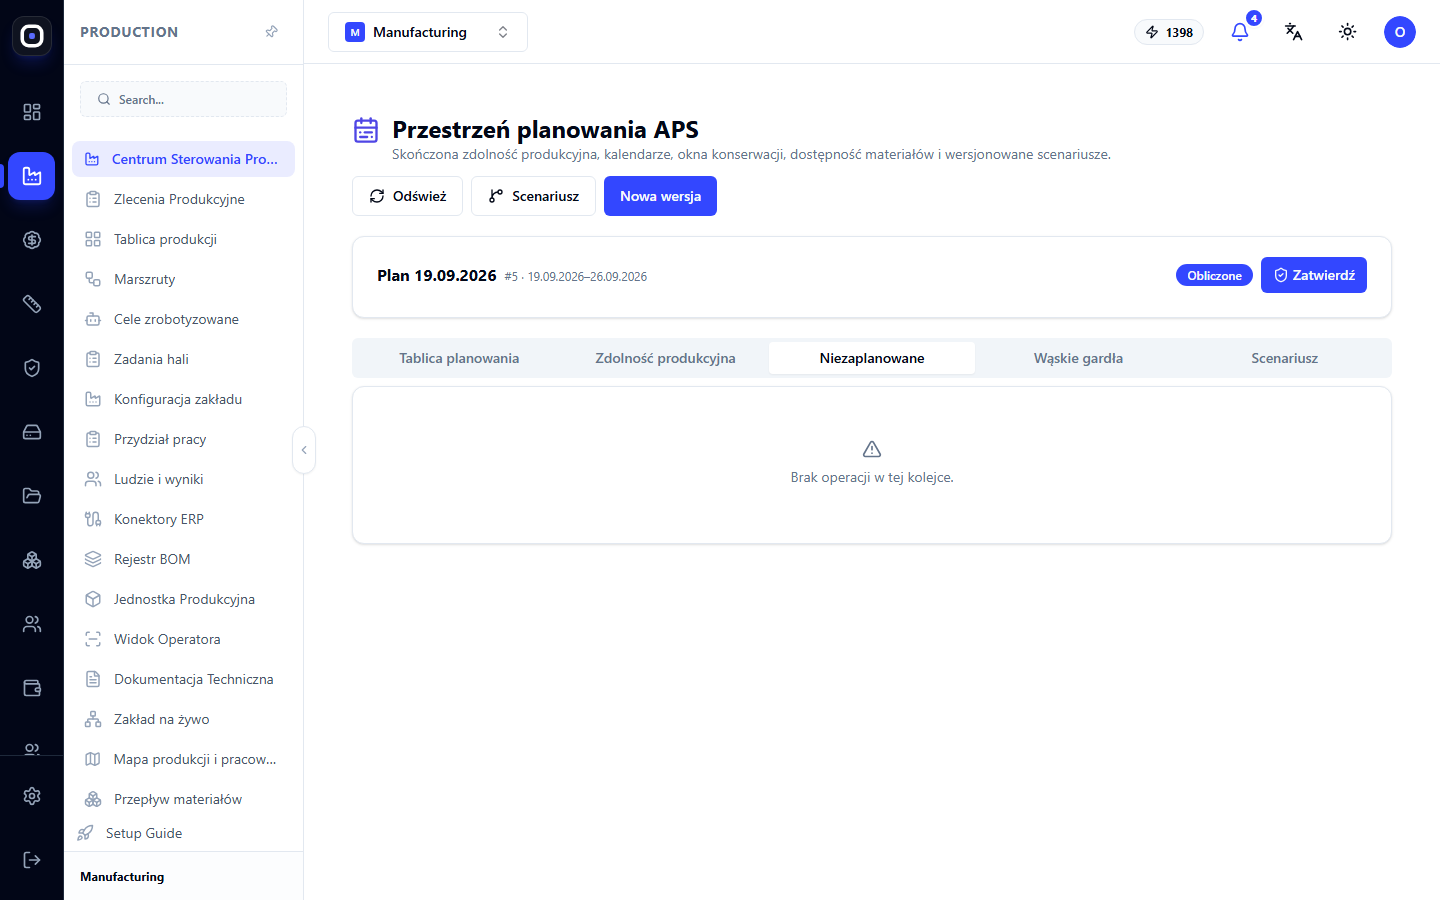
Task: Toggle the light theme sun icon
Action: [1348, 32]
